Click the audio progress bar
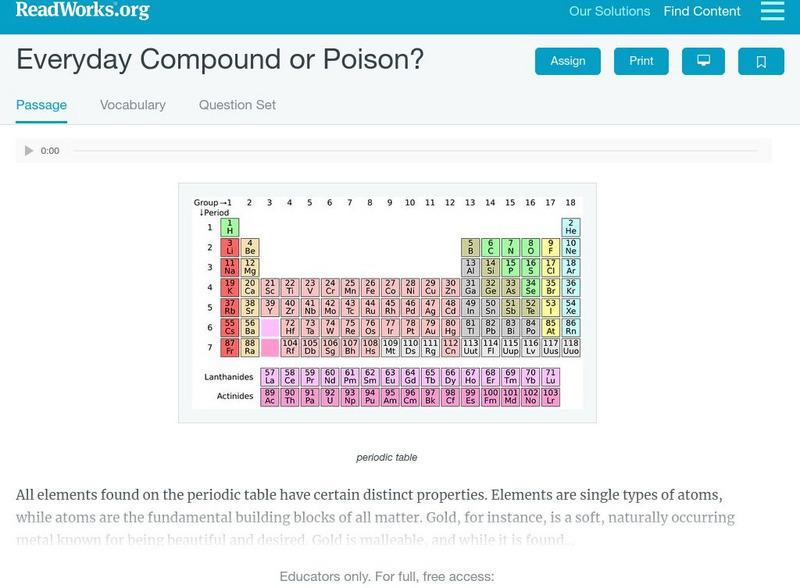 (x=420, y=151)
